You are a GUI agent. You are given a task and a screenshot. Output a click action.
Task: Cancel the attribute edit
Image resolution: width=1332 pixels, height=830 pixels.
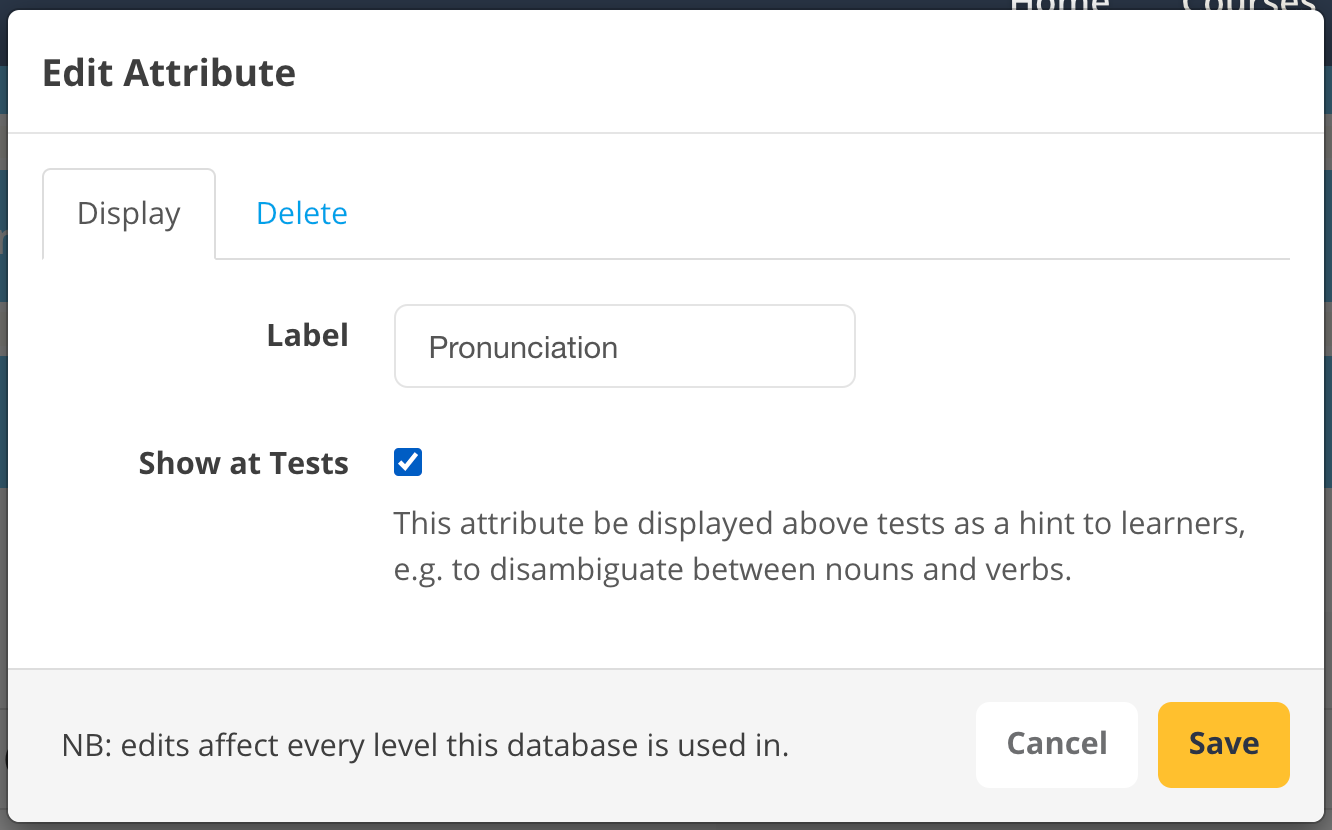(1056, 744)
